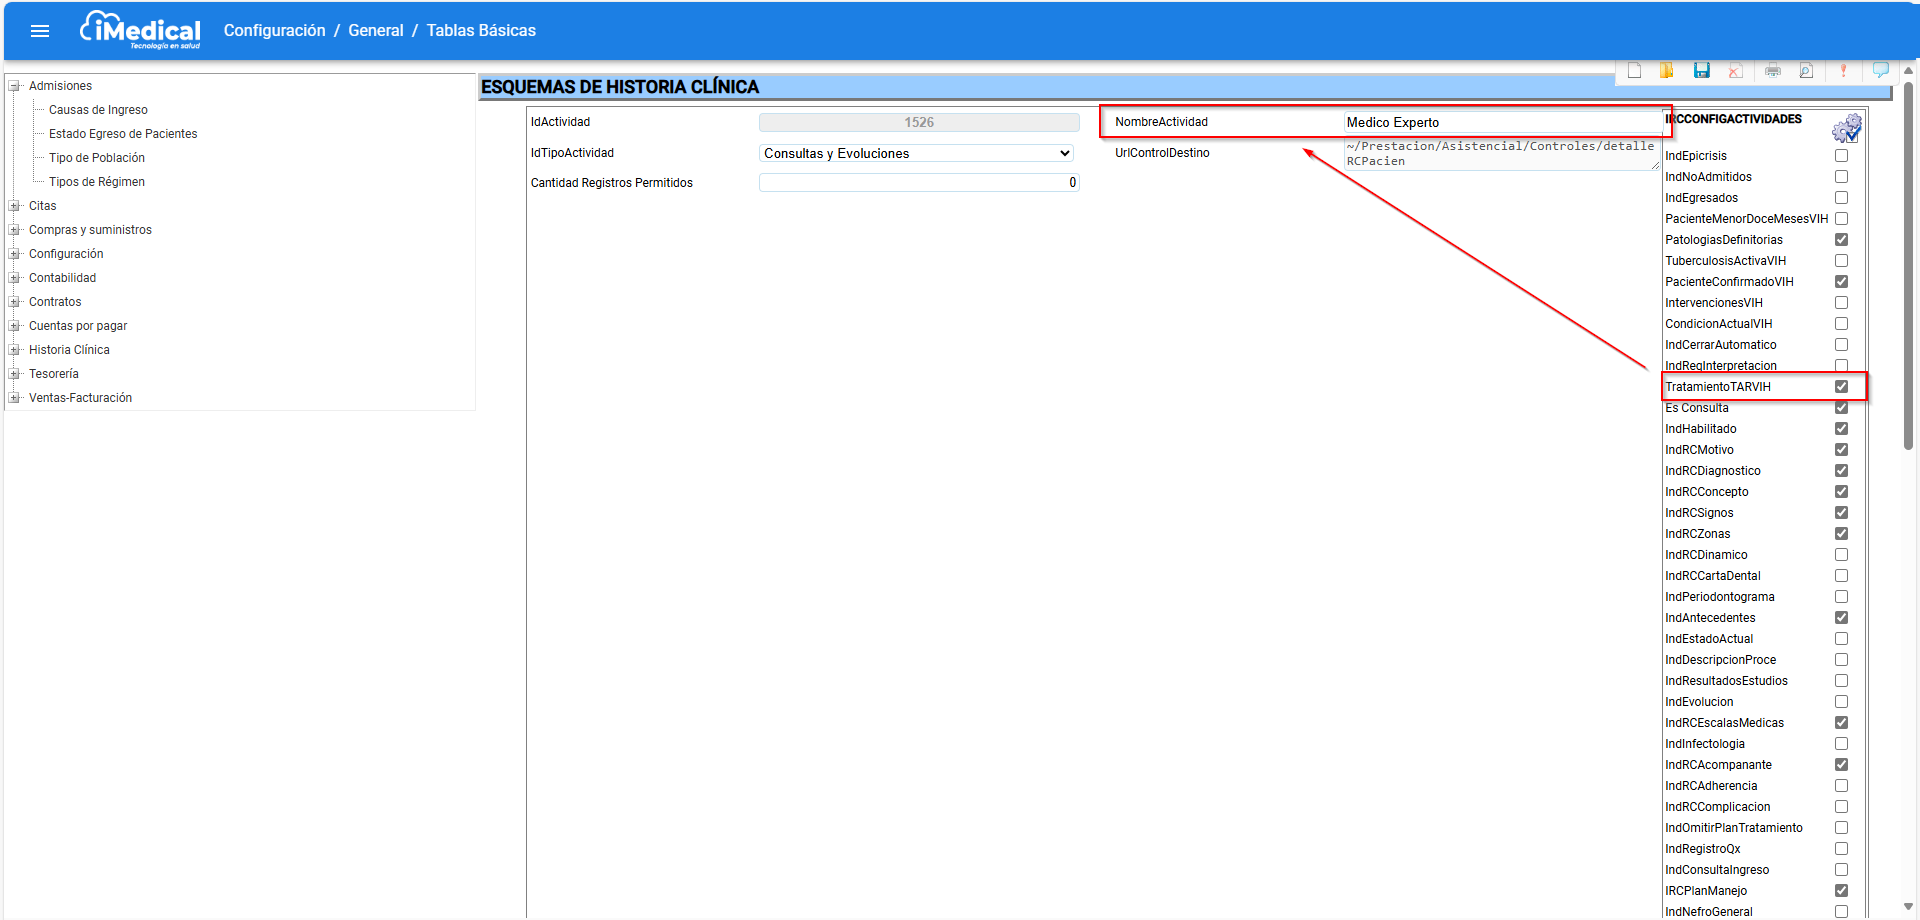Uncheck the TratamientoTARVIH checkbox
This screenshot has width=1920, height=920.
tap(1841, 387)
